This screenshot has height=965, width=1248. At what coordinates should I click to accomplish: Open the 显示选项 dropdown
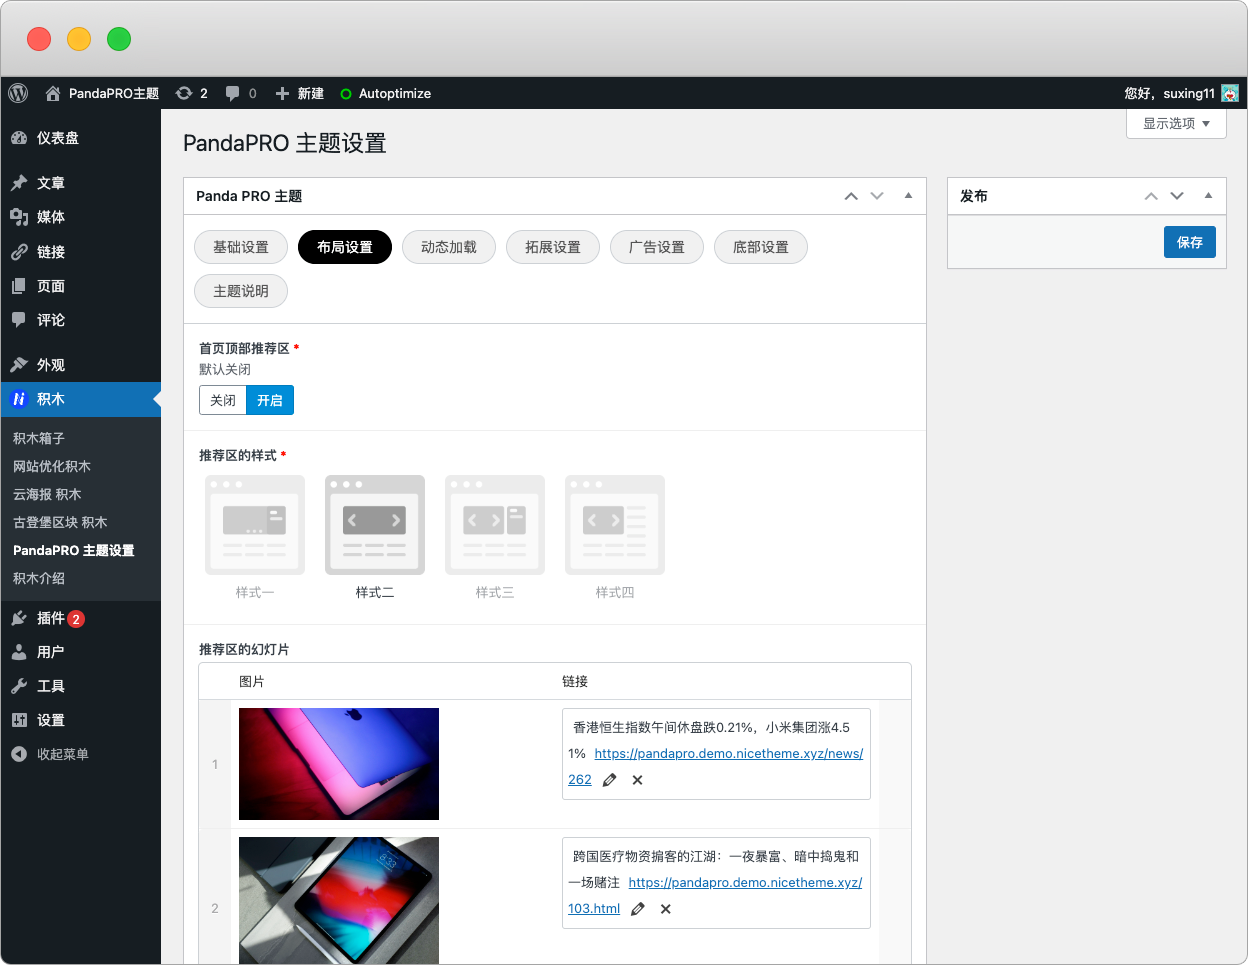tap(1176, 123)
